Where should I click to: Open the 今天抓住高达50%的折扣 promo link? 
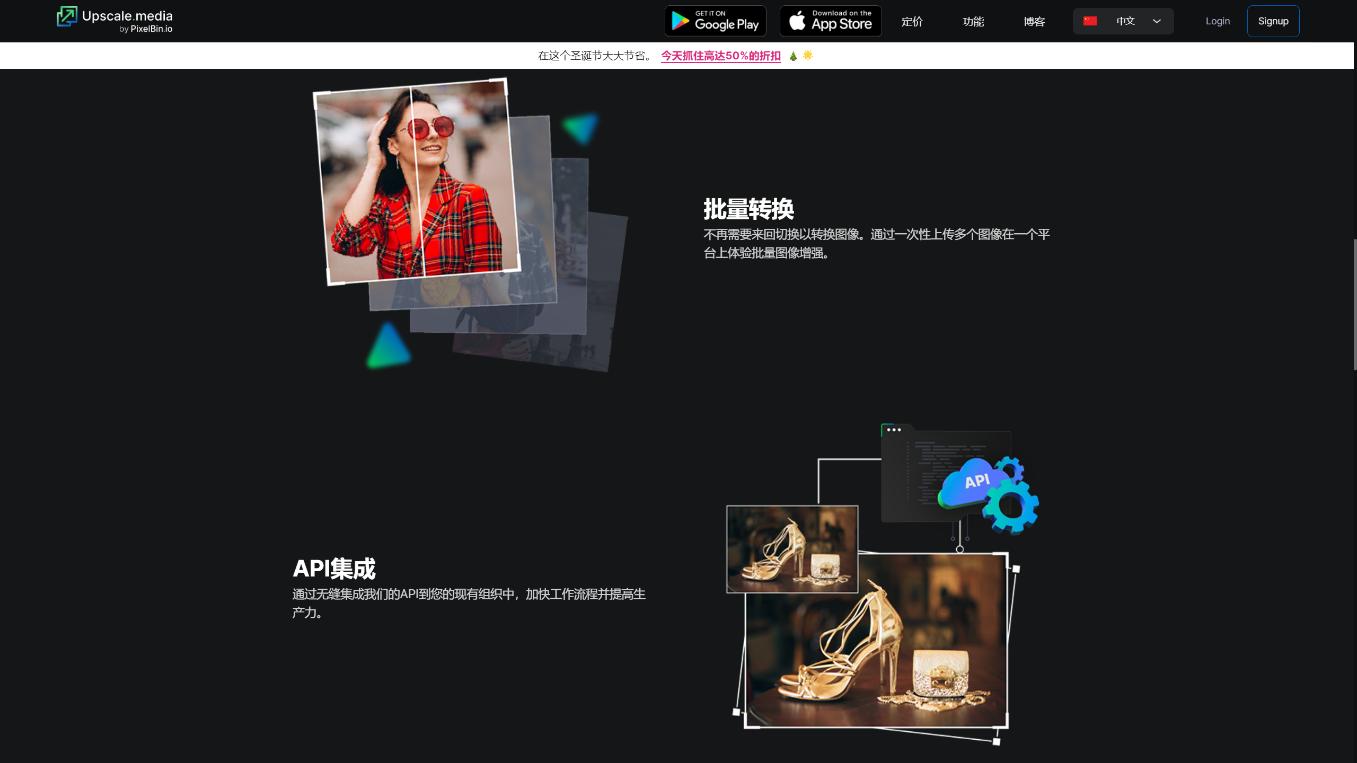pos(721,56)
